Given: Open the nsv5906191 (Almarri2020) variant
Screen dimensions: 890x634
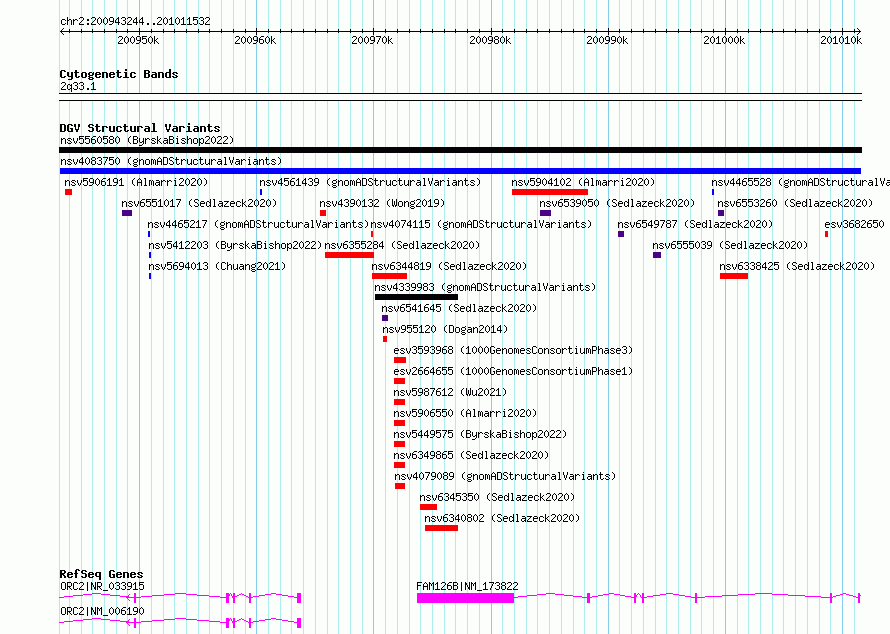Looking at the screenshot, I should (x=136, y=182).
